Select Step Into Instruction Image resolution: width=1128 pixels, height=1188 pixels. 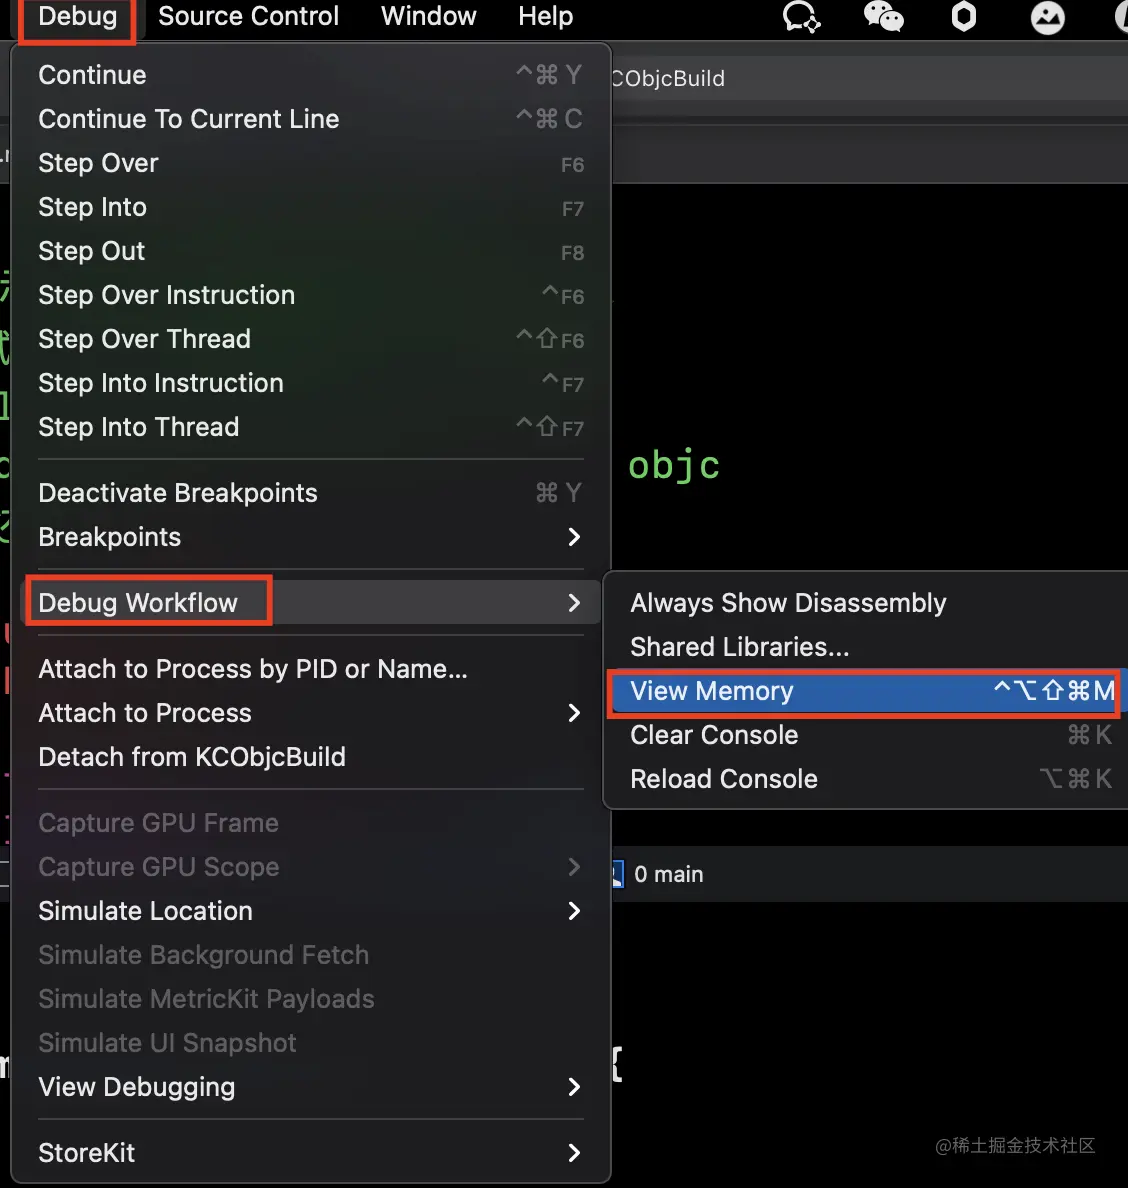(311, 383)
